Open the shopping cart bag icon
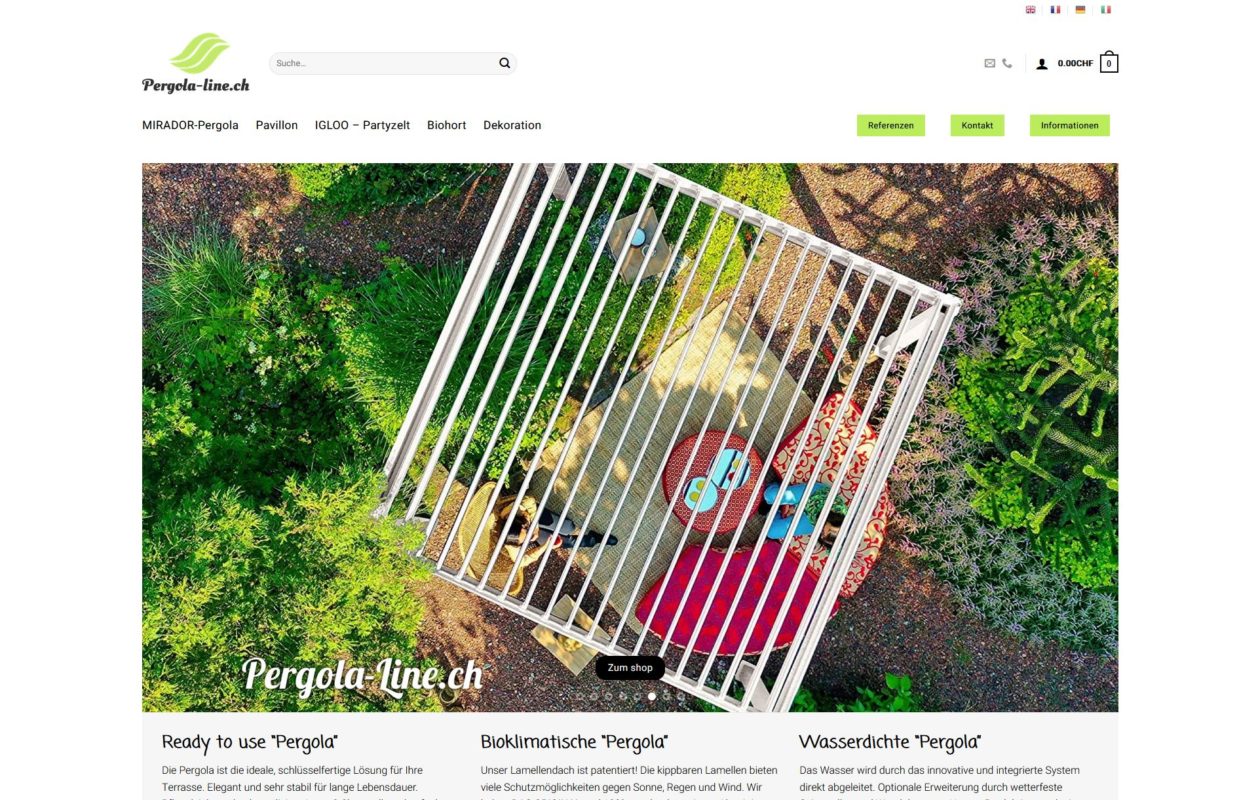This screenshot has width=1258, height=800. pos(1109,63)
